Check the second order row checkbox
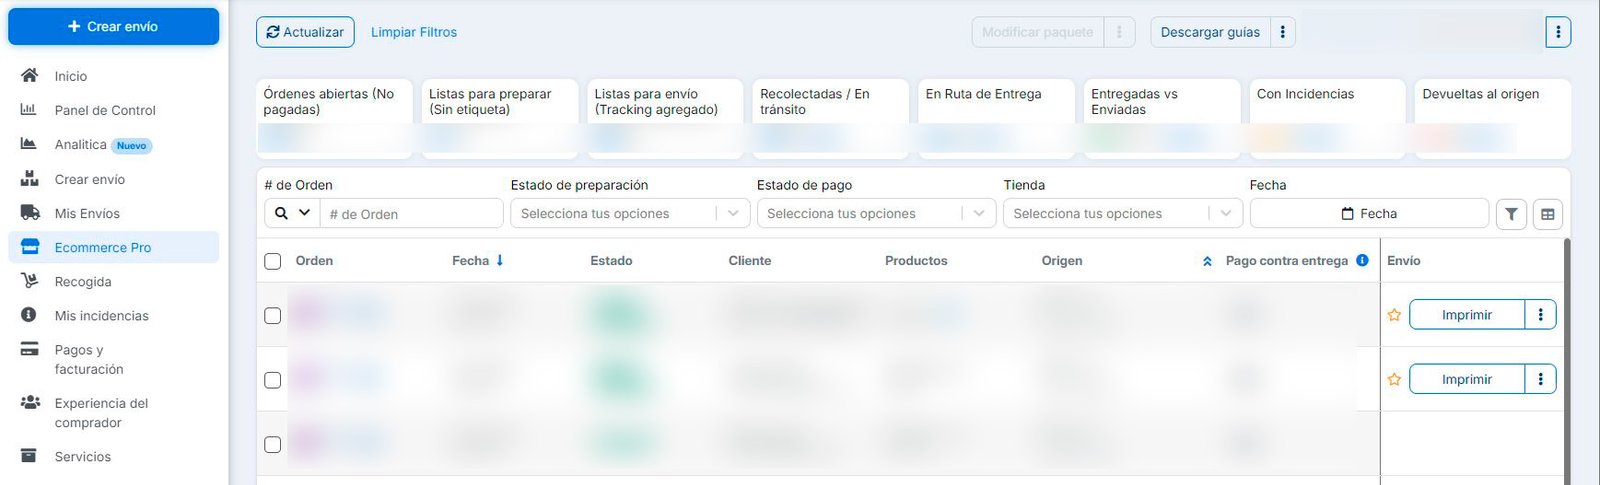The height and width of the screenshot is (485, 1600). click(272, 380)
